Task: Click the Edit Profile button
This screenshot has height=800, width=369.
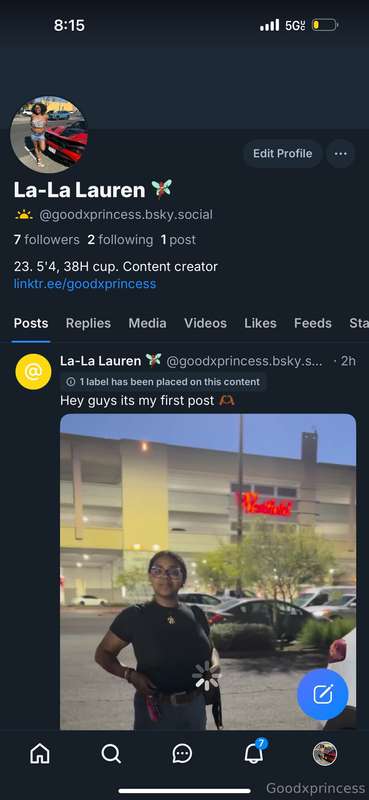Action: [x=282, y=154]
